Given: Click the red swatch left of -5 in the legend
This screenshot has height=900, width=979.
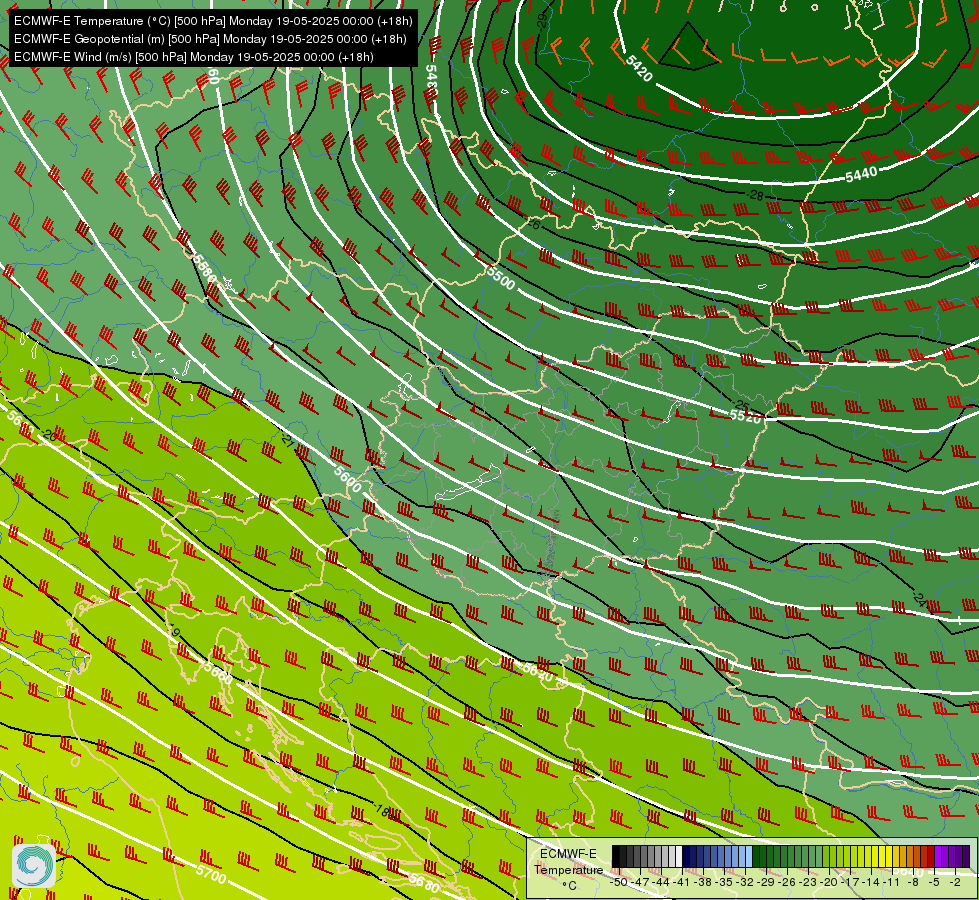Looking at the screenshot, I should point(932,856).
